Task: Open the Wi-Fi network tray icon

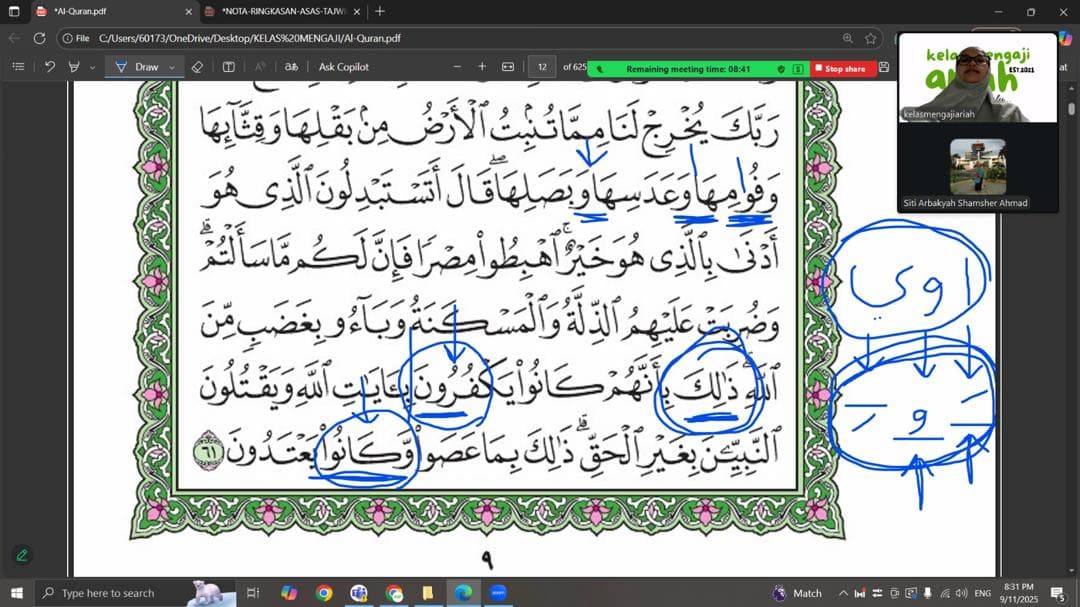Action: pos(945,593)
